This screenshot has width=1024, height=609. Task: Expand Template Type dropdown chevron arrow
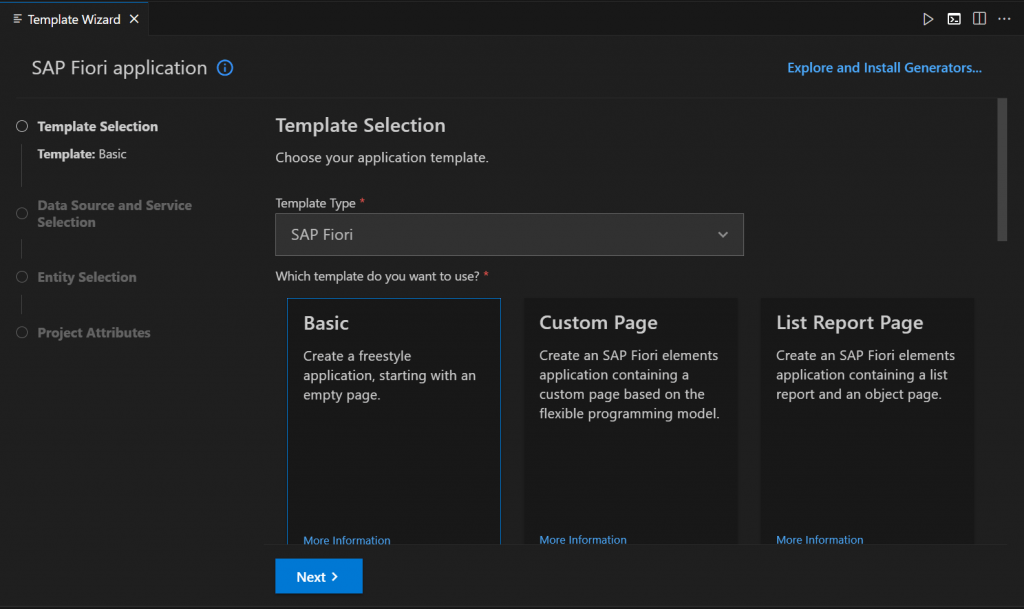(722, 234)
